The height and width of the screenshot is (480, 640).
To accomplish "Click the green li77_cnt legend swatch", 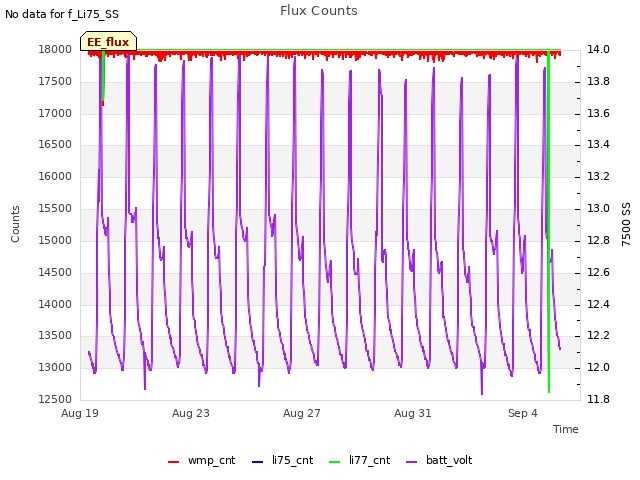I will [335, 462].
